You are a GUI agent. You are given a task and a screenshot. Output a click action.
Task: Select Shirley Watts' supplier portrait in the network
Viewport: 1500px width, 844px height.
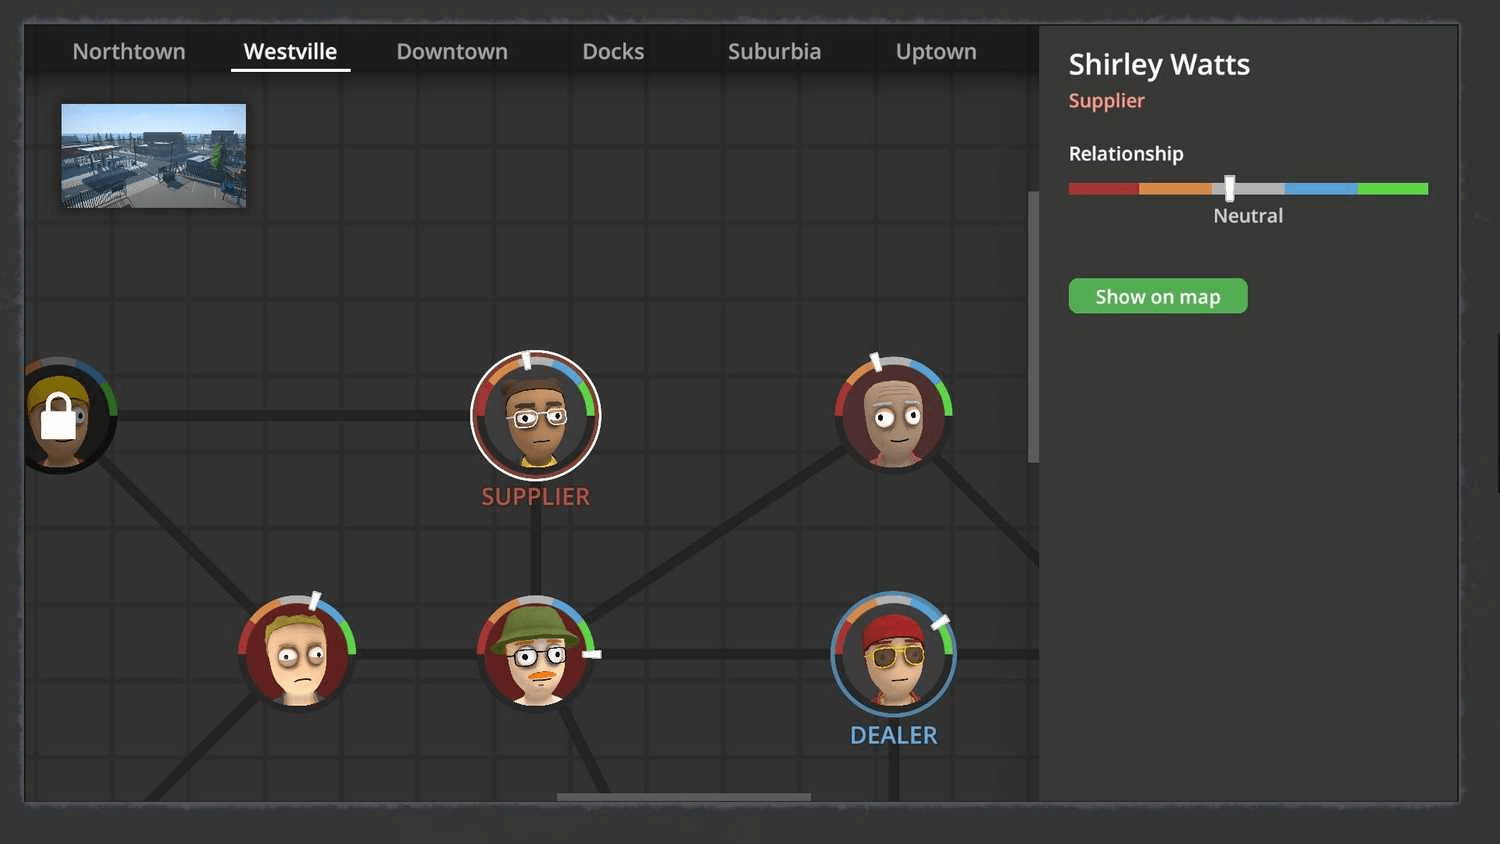pyautogui.click(x=536, y=415)
